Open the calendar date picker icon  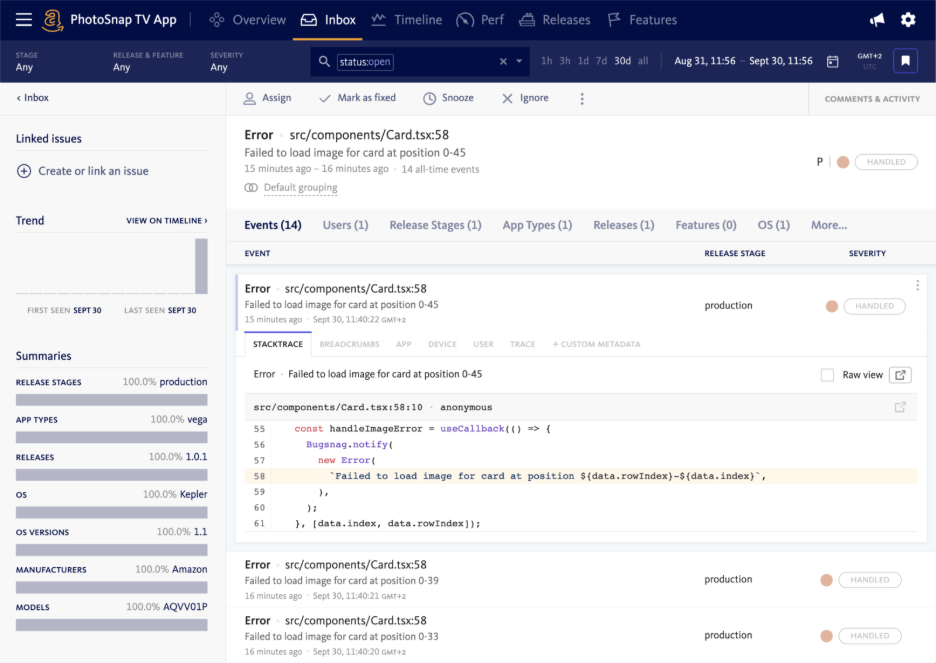pos(833,61)
